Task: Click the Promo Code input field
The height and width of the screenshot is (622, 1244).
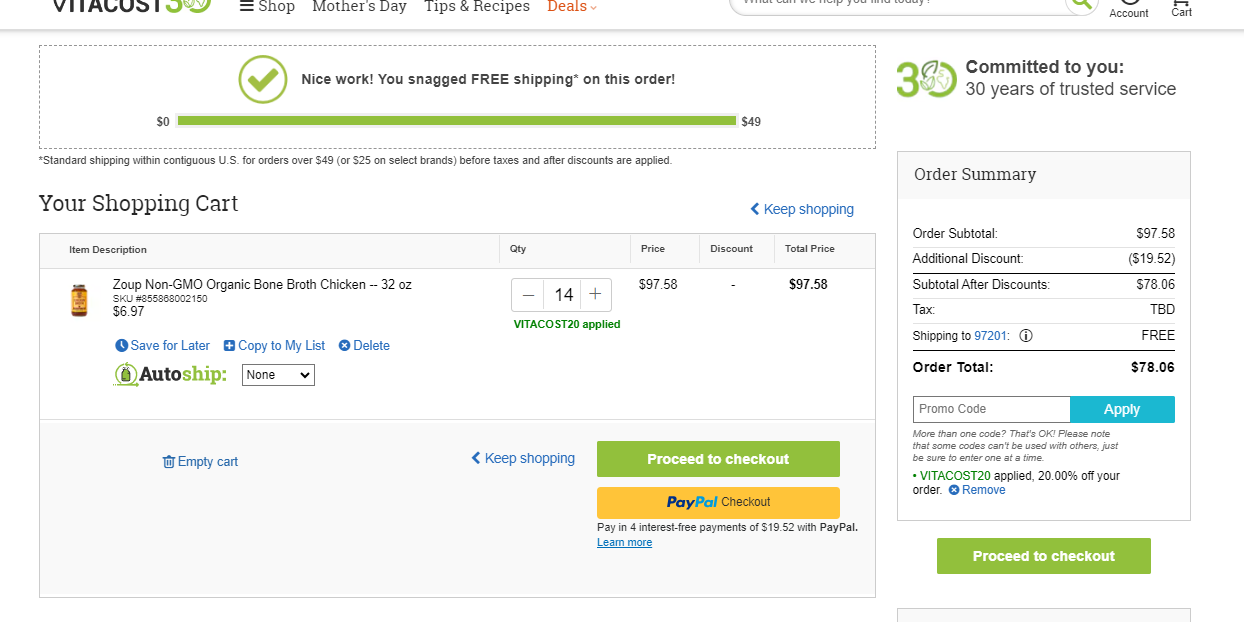Action: tap(991, 409)
